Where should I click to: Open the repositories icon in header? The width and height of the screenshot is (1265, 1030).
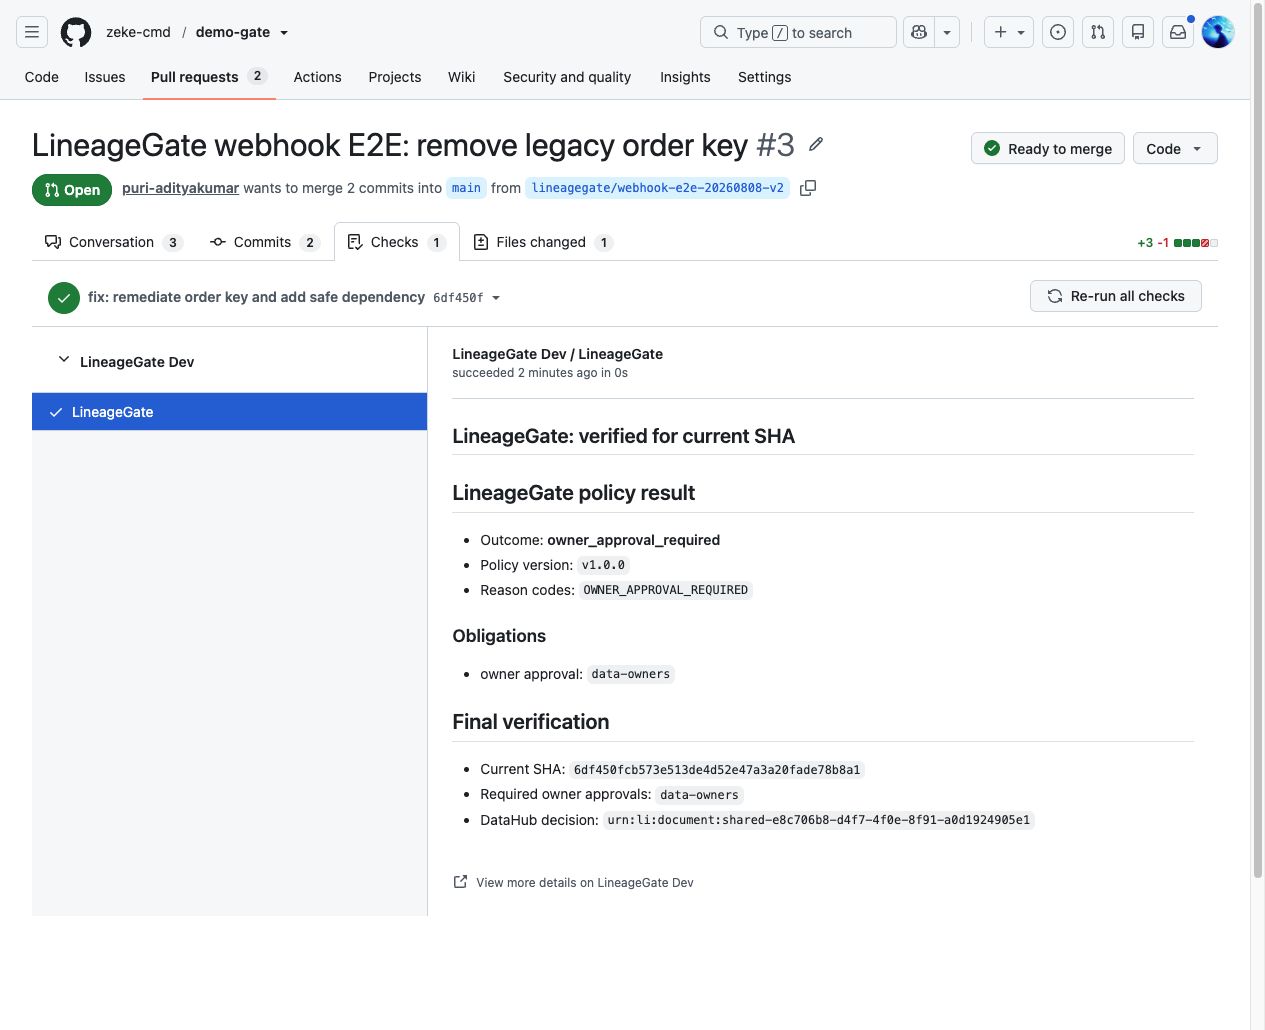tap(1138, 32)
